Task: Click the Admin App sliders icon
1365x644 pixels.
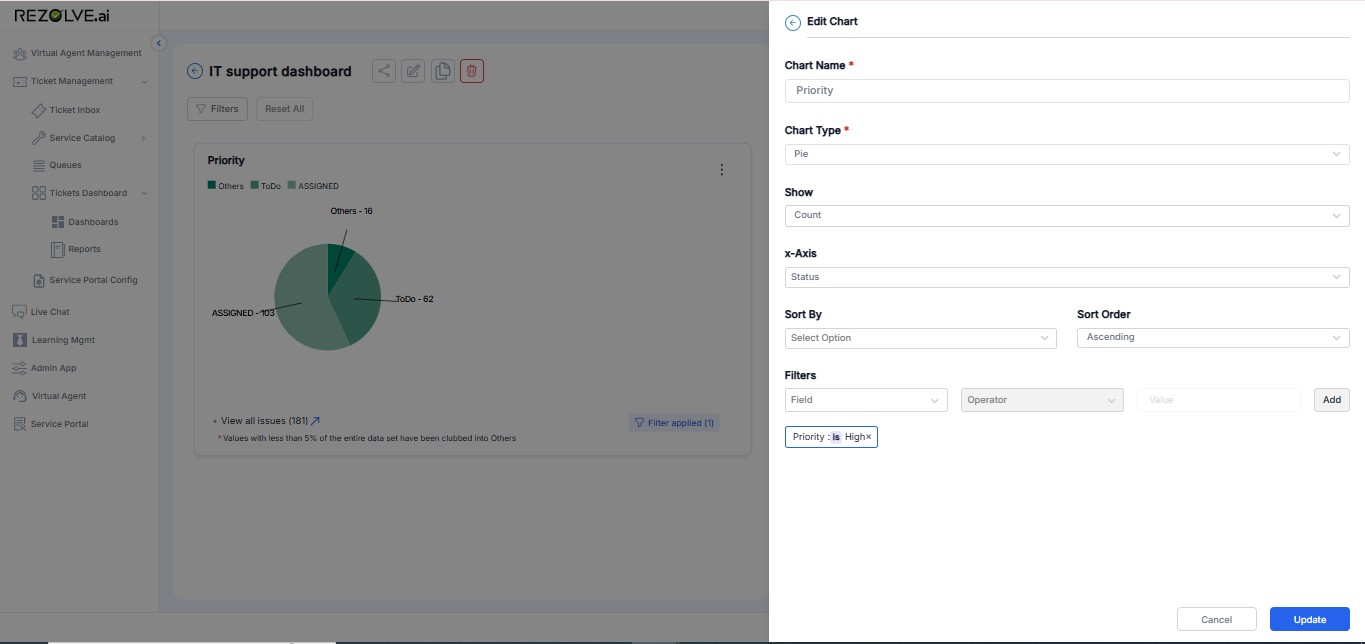Action: 19,368
